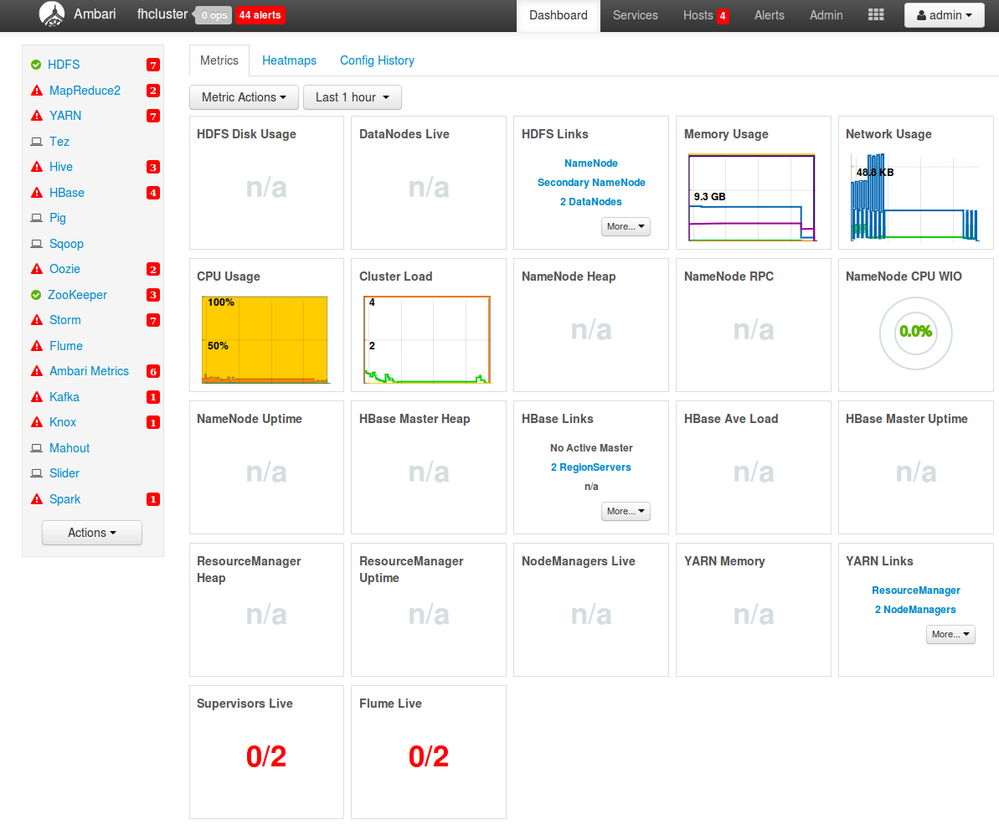
Task: Open the Config History tab
Action: [377, 61]
